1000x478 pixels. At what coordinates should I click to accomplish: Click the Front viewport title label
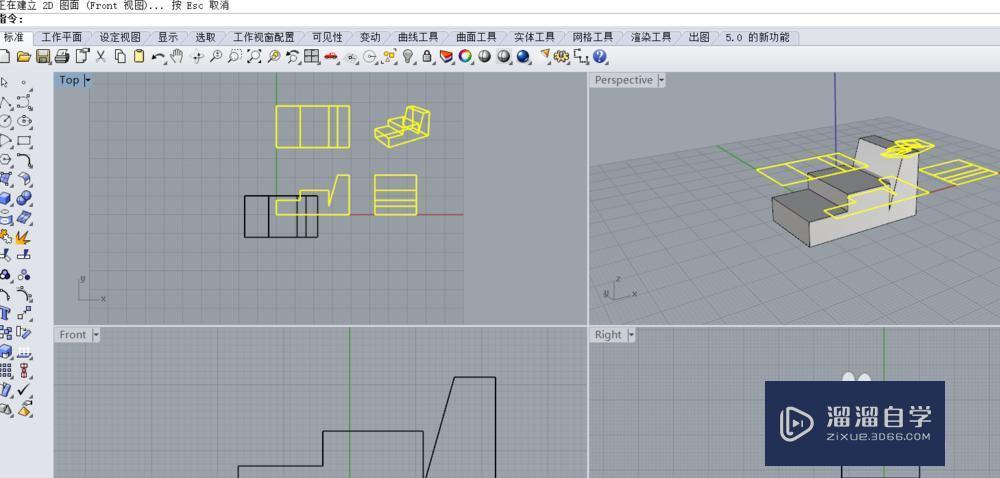pos(73,335)
